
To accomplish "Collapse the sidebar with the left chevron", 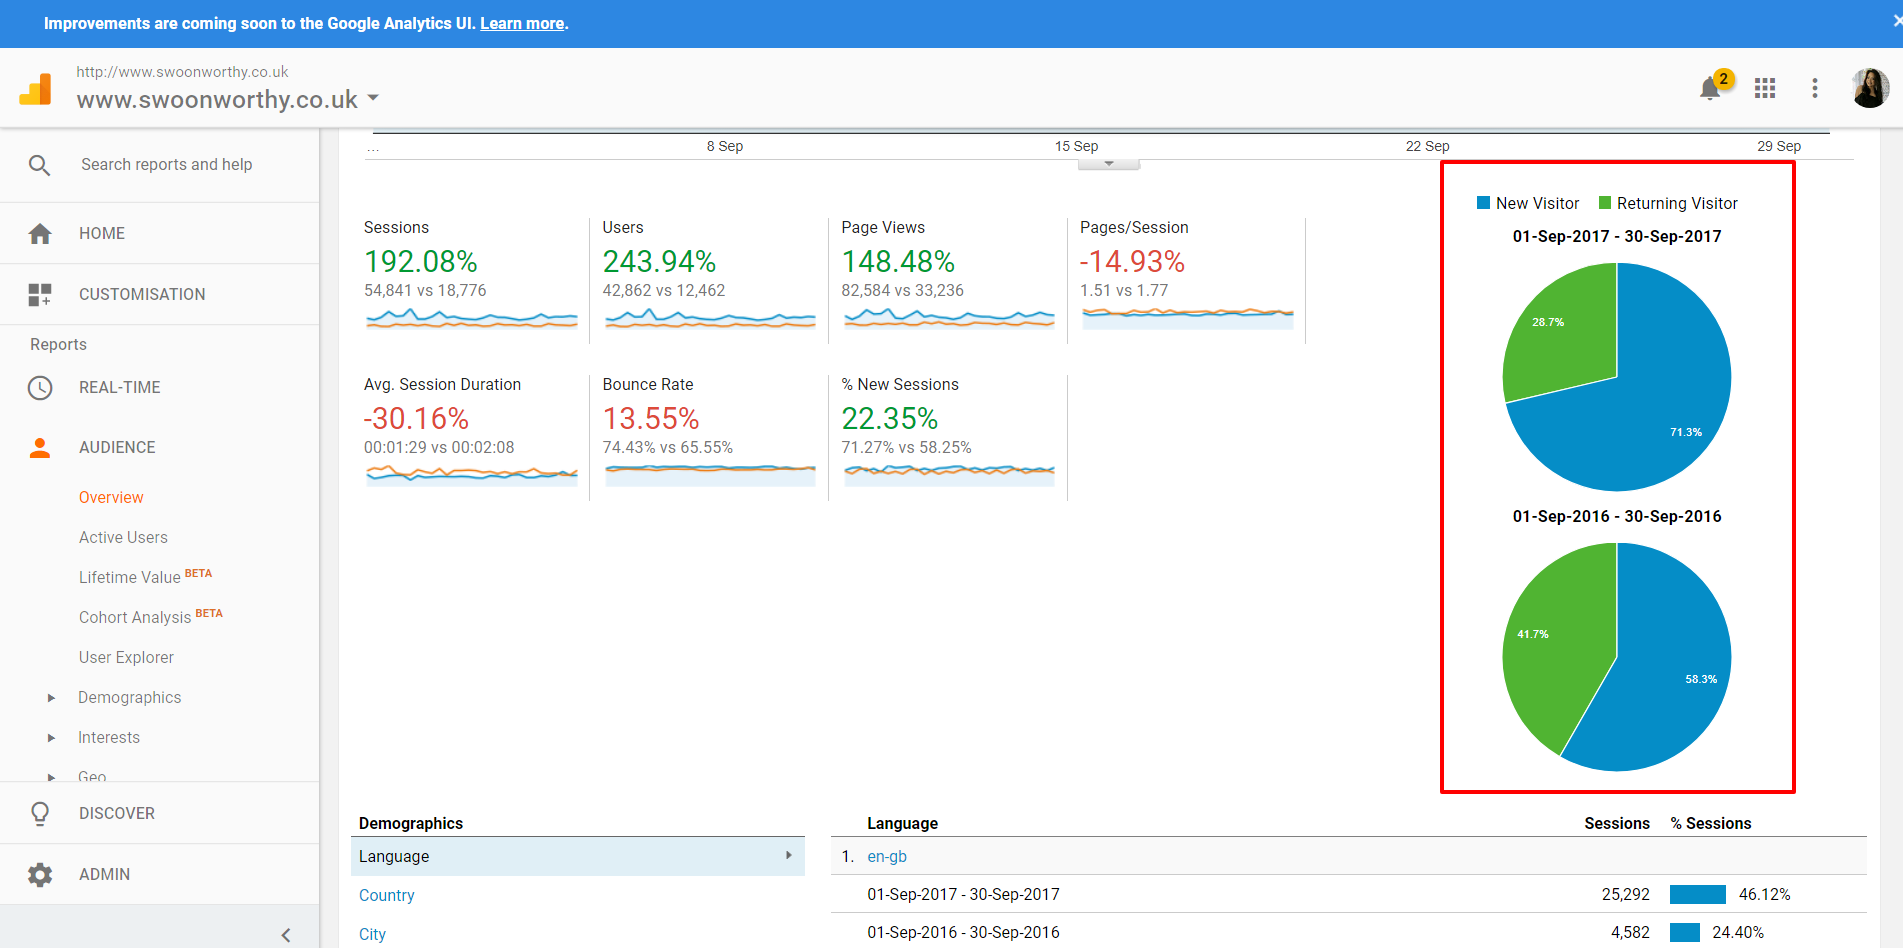I will tap(286, 935).
